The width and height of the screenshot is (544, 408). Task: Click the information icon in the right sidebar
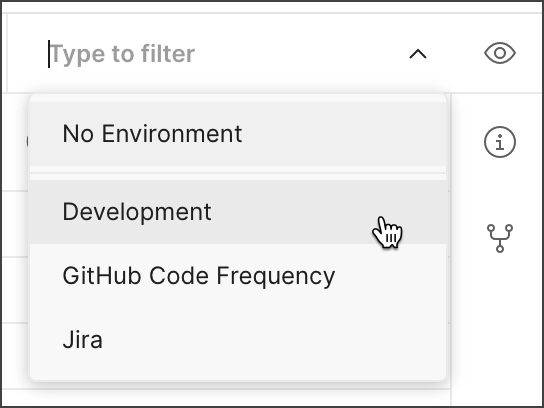click(x=500, y=142)
